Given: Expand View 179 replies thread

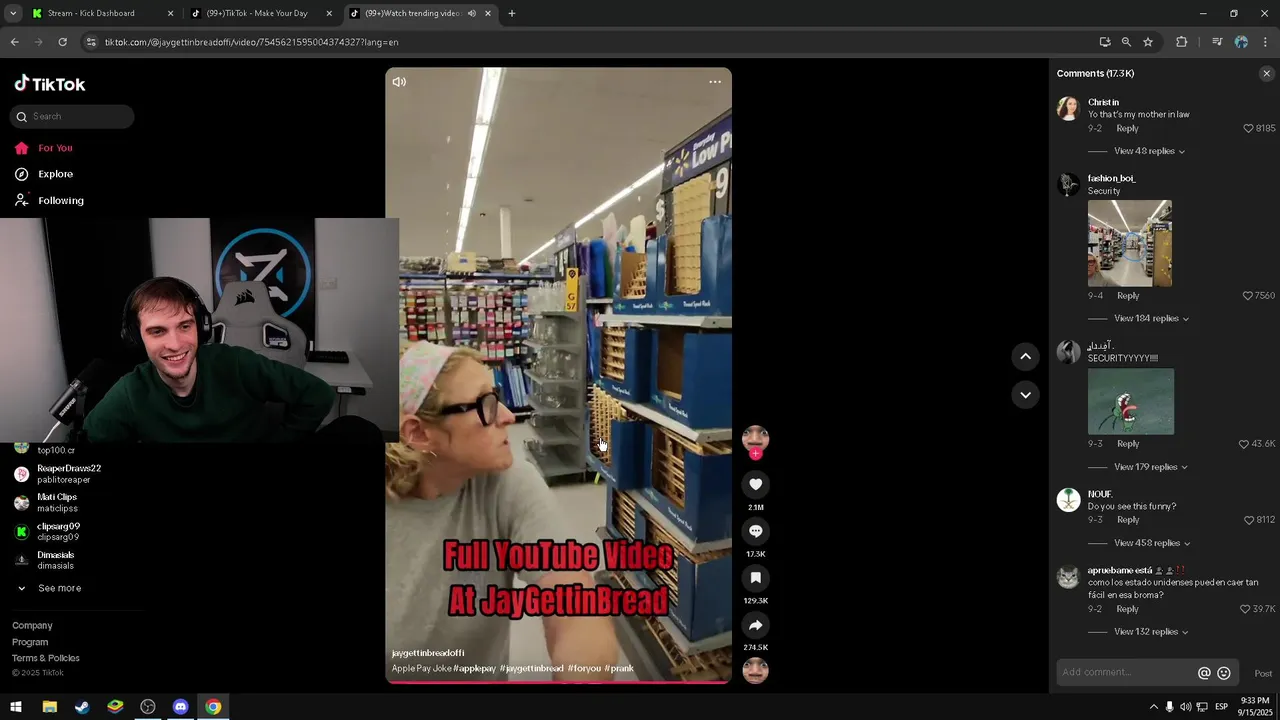Looking at the screenshot, I should 1151,467.
